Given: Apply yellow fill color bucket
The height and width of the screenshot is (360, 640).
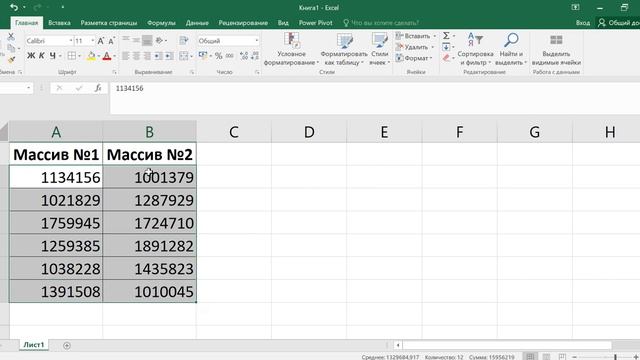Looking at the screenshot, I should [91, 56].
